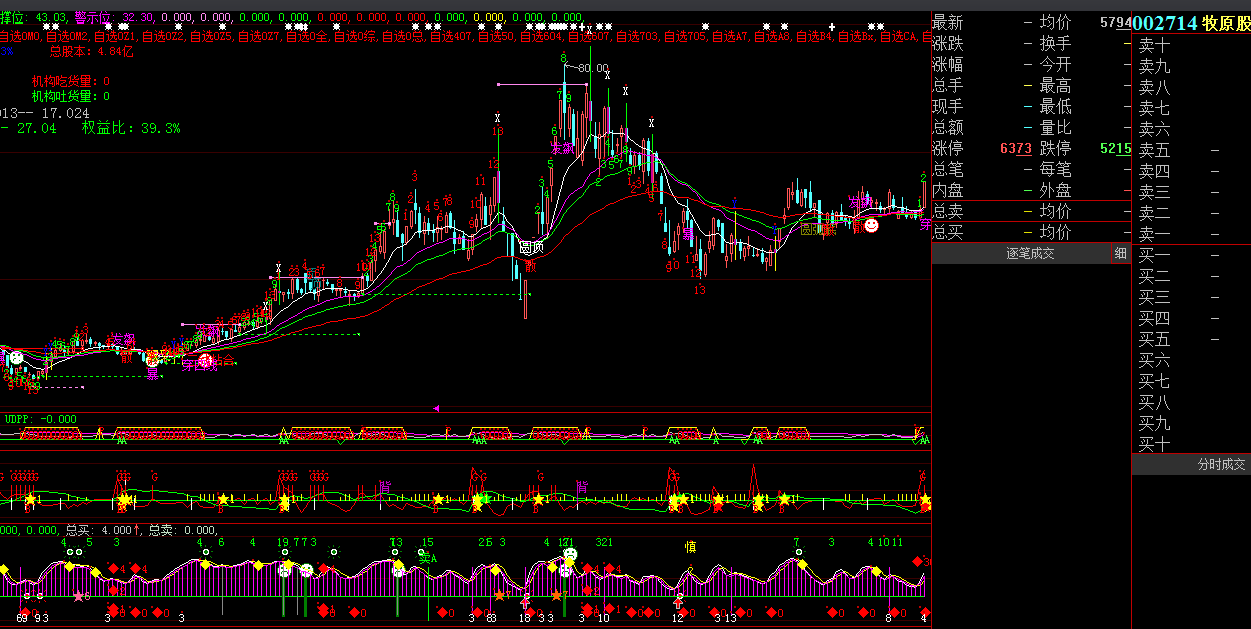
Task: Select the 外盘 label
Action: [x=1056, y=191]
